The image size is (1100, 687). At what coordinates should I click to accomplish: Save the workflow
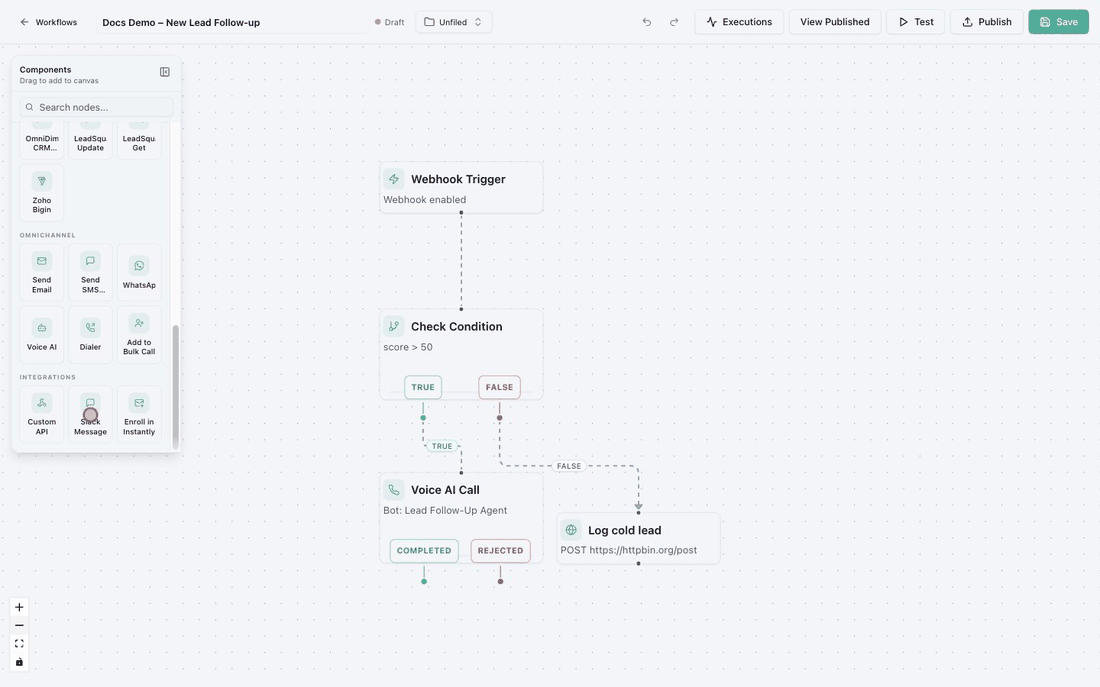click(1059, 22)
